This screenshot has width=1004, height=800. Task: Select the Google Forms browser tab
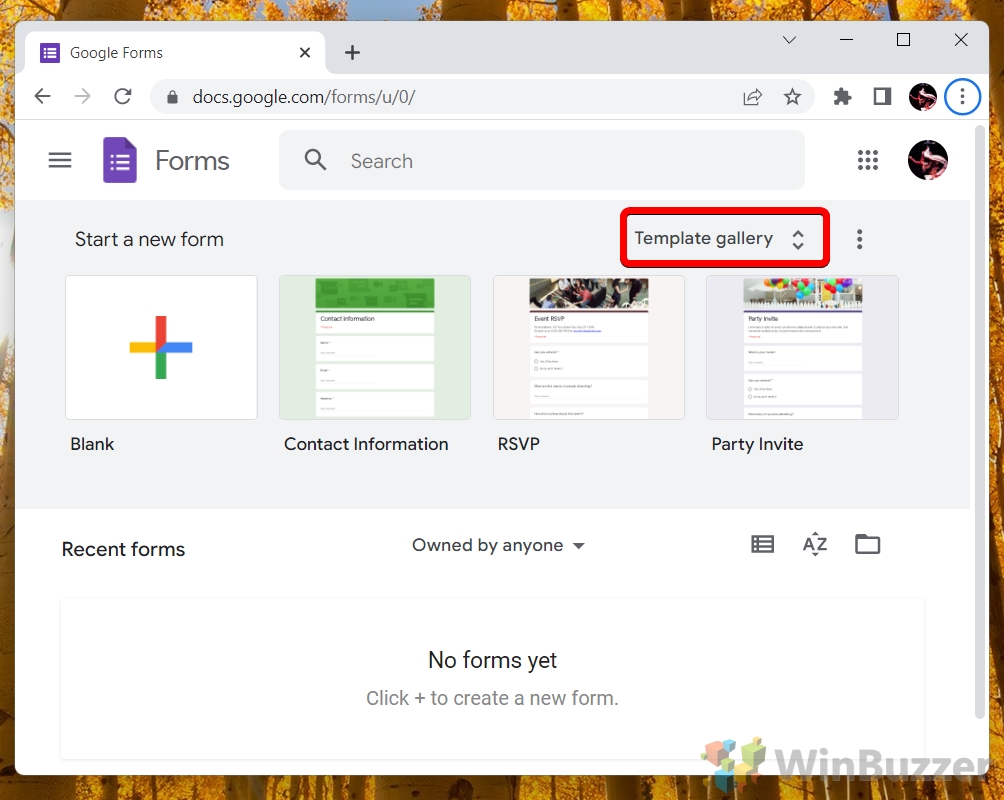coord(175,53)
